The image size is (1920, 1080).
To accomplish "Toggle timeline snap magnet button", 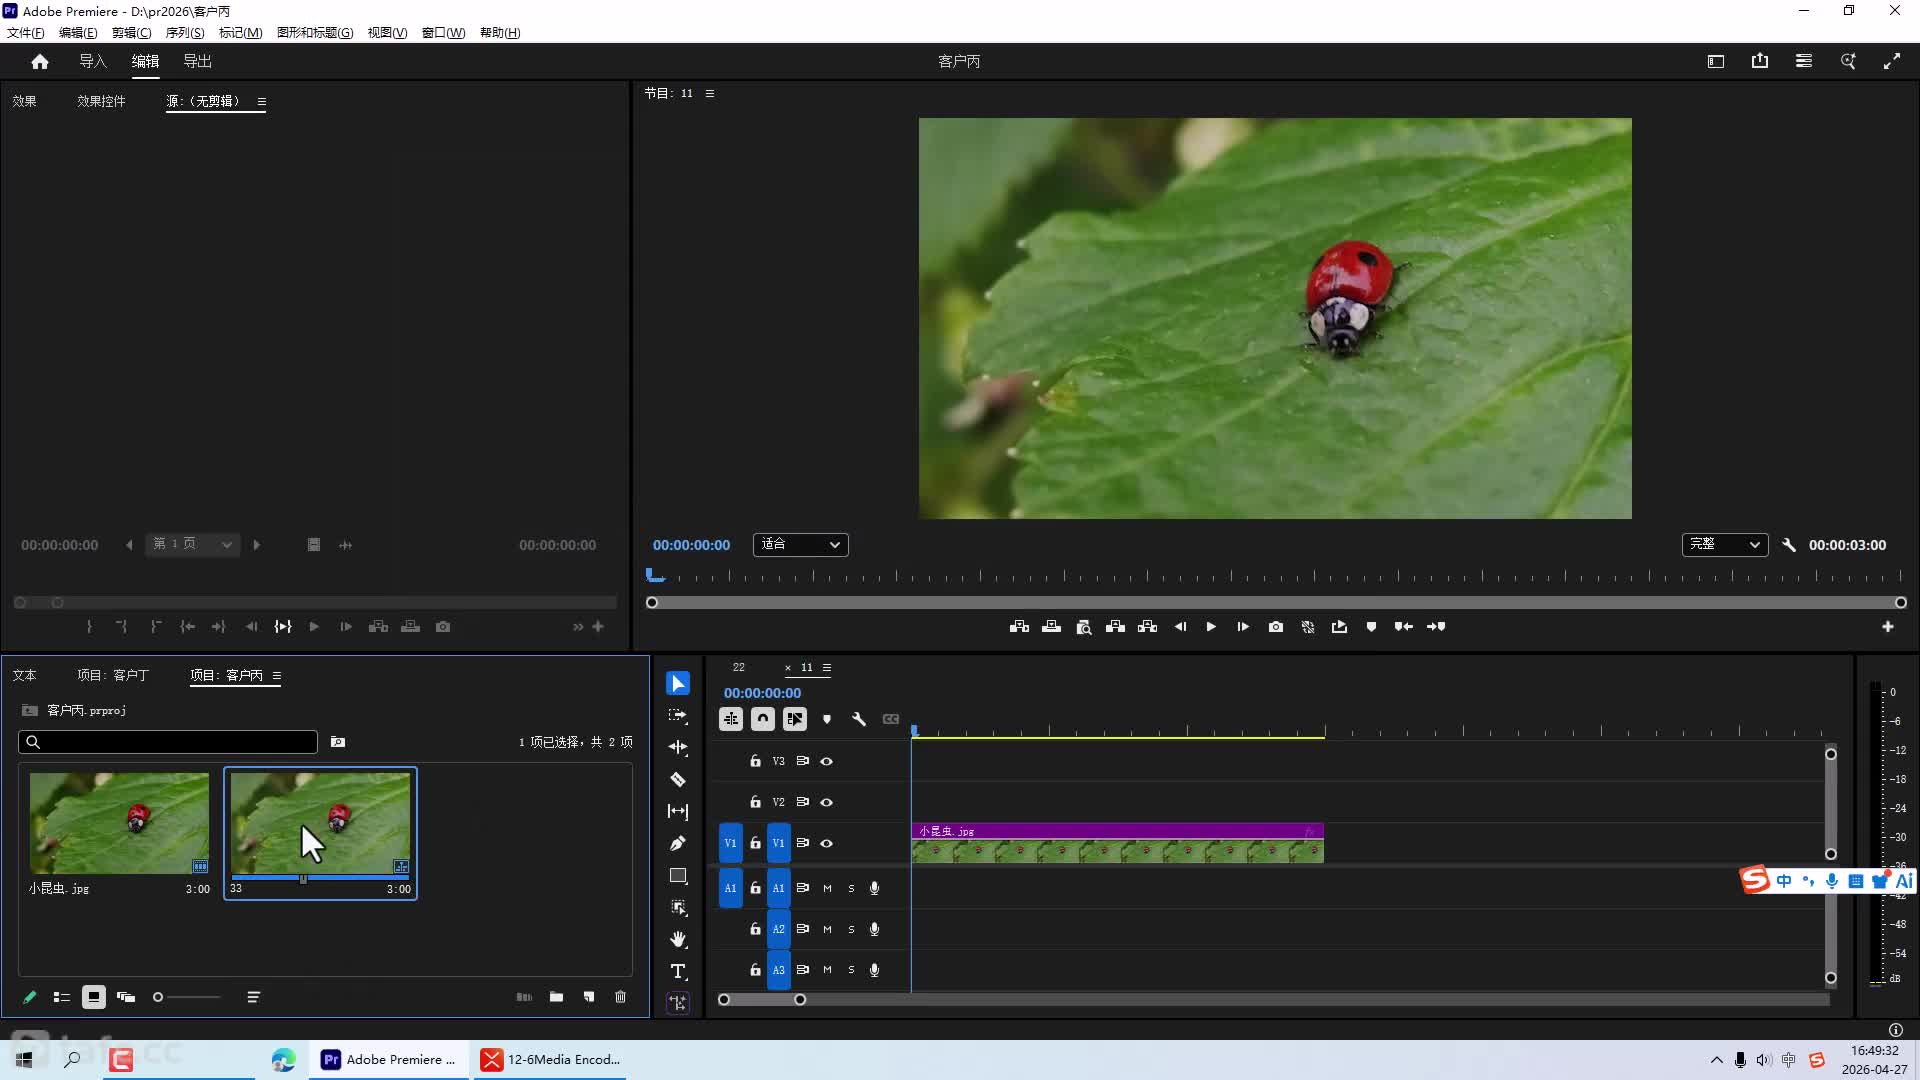I will pyautogui.click(x=763, y=719).
